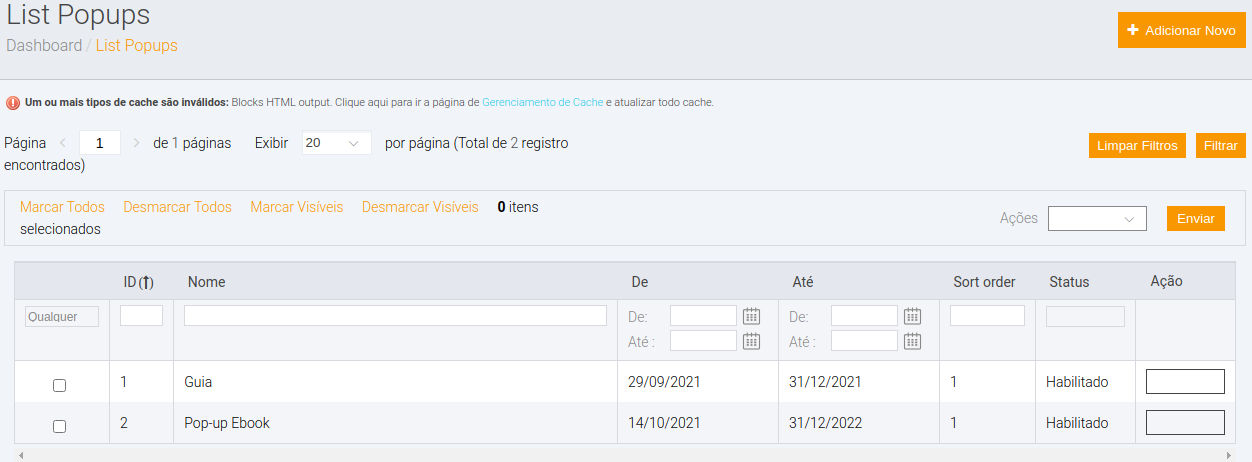Focus De column start date field
The image size is (1252, 462).
point(703,316)
